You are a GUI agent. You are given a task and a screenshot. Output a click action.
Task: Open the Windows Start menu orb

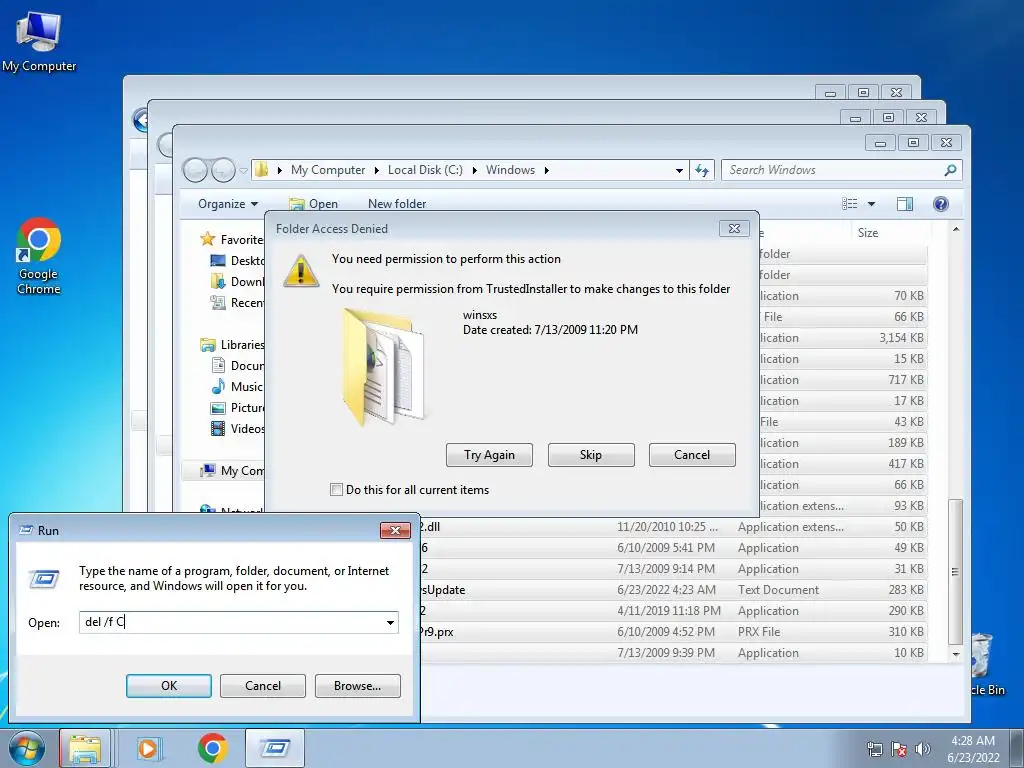[27, 748]
